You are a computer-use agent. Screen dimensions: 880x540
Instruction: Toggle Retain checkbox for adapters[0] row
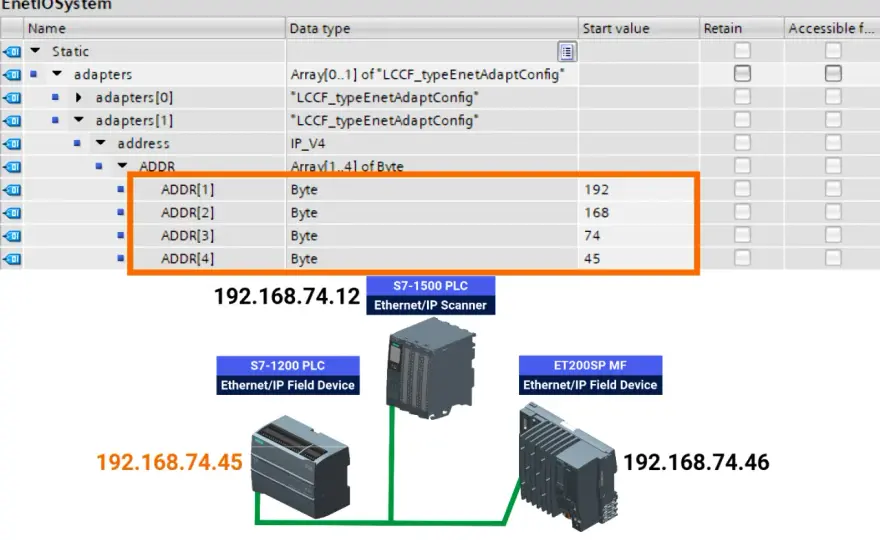click(x=742, y=97)
